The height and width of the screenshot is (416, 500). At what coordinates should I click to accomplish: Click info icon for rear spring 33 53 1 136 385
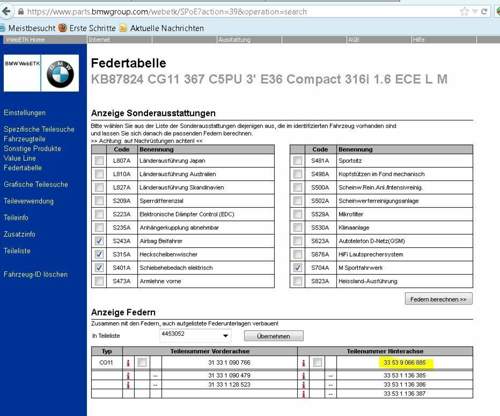(303, 376)
